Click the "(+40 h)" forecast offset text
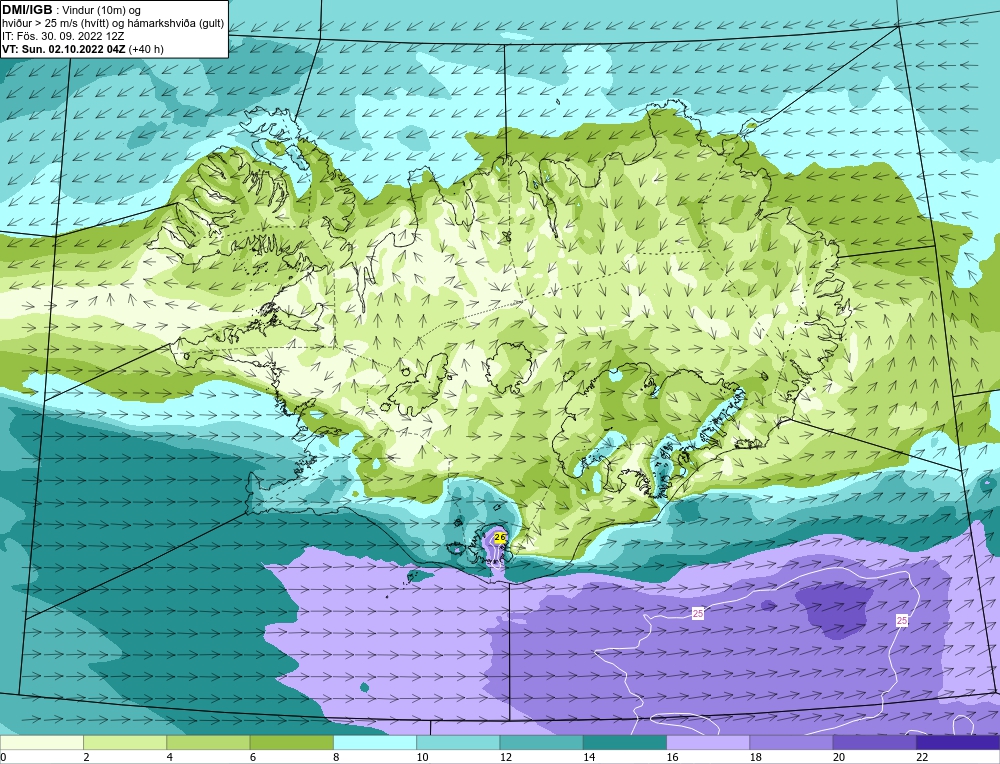 click(x=146, y=49)
